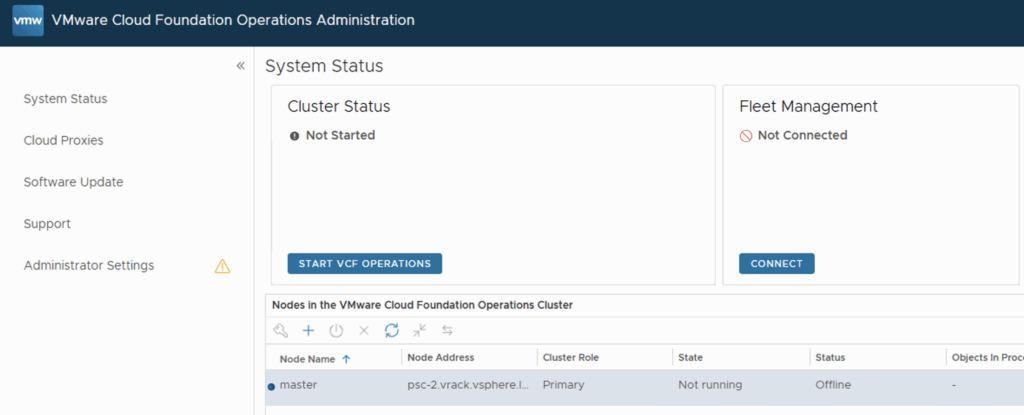
Task: Add a new node with plus icon
Action: 308,330
